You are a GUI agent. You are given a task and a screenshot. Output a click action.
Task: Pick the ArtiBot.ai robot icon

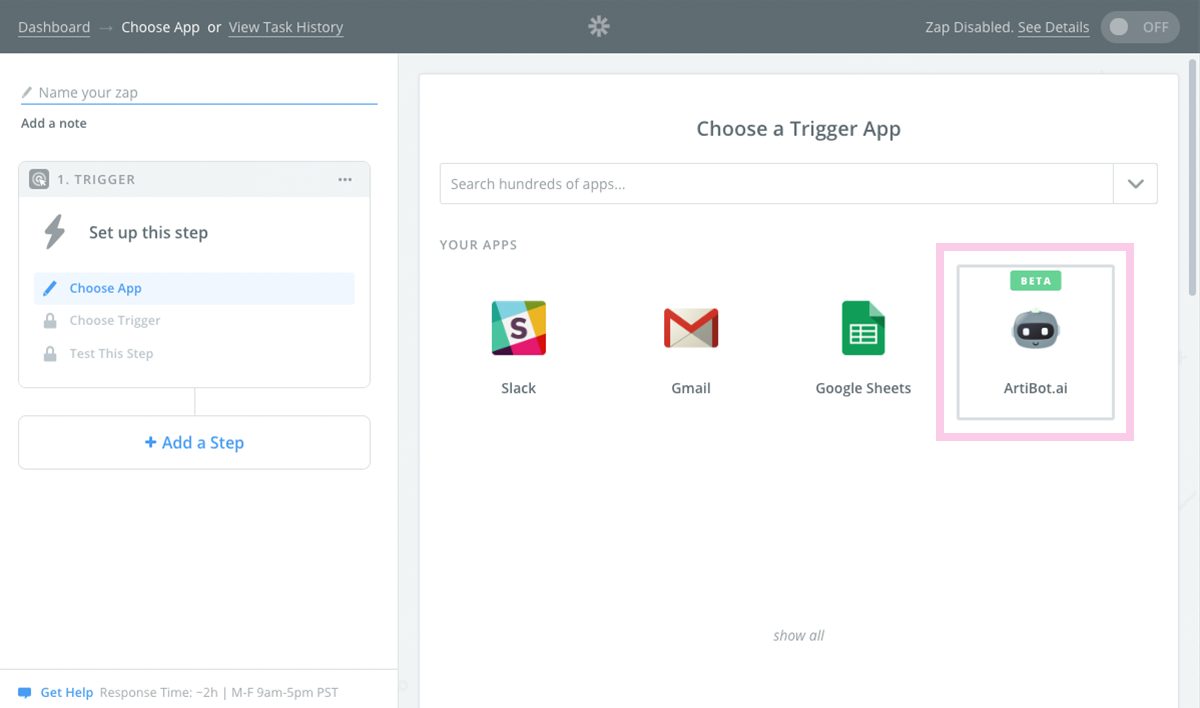click(1035, 329)
